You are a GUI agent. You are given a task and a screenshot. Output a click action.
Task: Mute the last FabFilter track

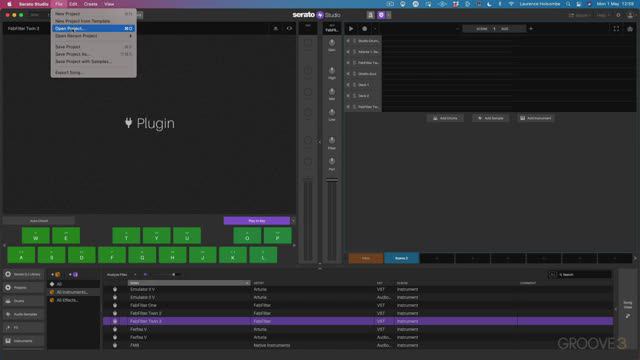tap(348, 107)
